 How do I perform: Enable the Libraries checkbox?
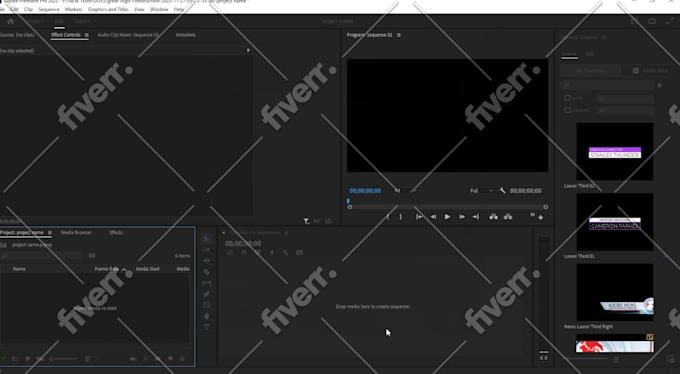[567, 110]
